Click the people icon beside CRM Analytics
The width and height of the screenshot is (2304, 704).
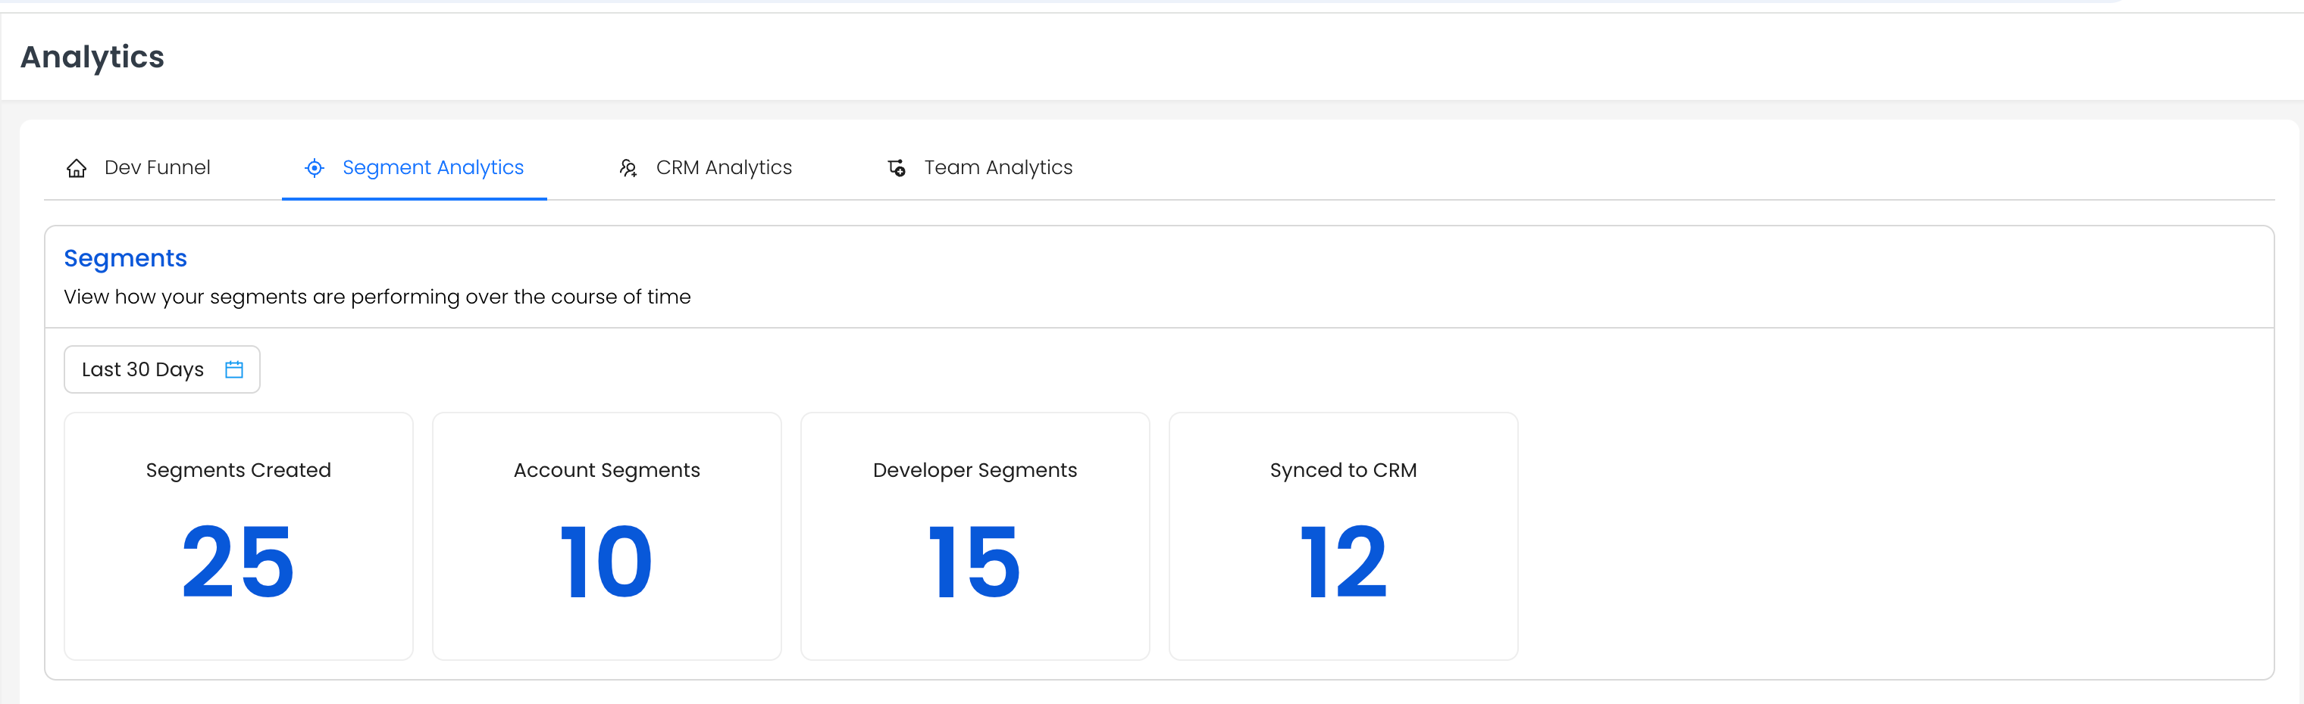tap(628, 168)
